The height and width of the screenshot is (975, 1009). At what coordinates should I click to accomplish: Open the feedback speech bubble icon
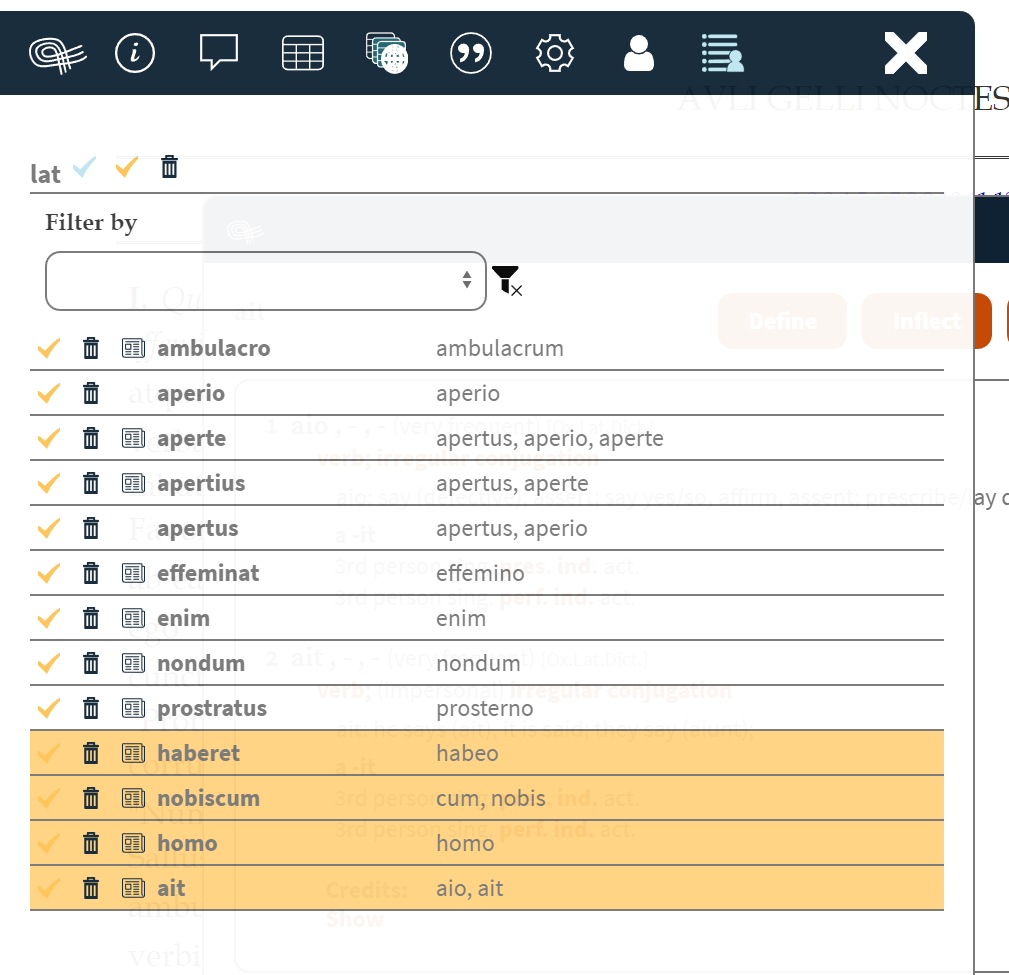(218, 53)
